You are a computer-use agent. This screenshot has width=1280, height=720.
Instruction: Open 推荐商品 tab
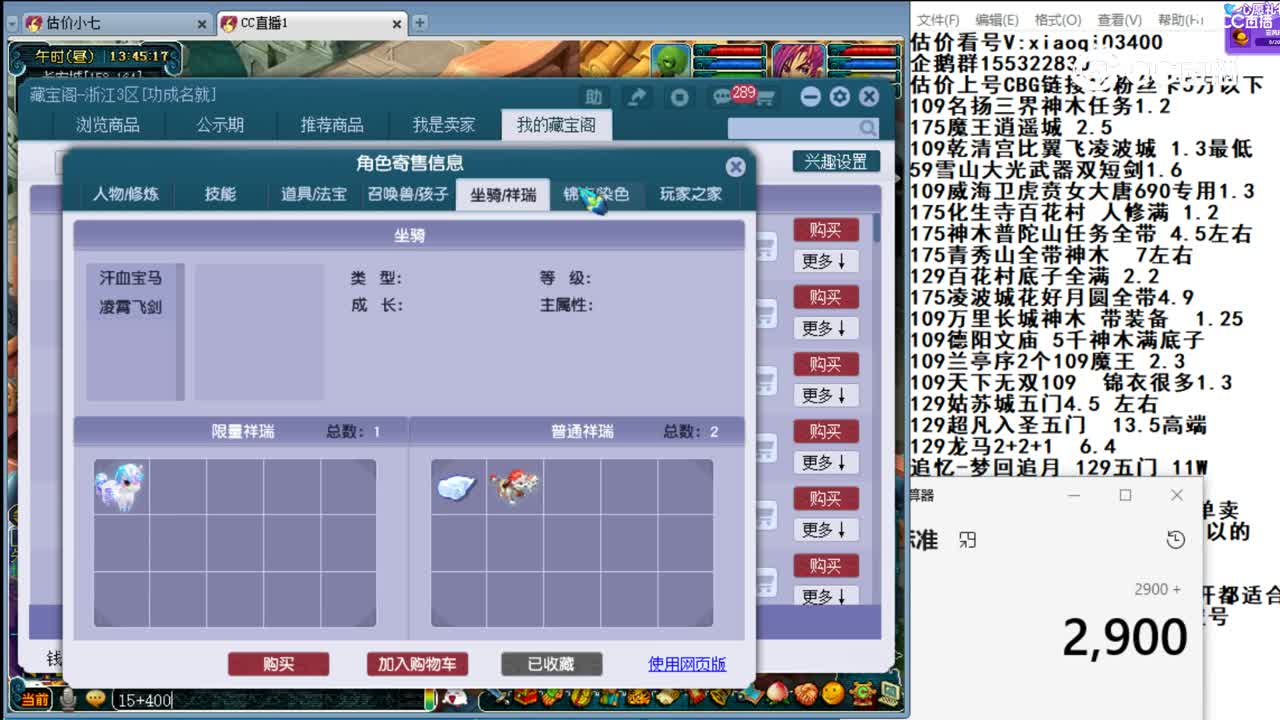click(332, 125)
